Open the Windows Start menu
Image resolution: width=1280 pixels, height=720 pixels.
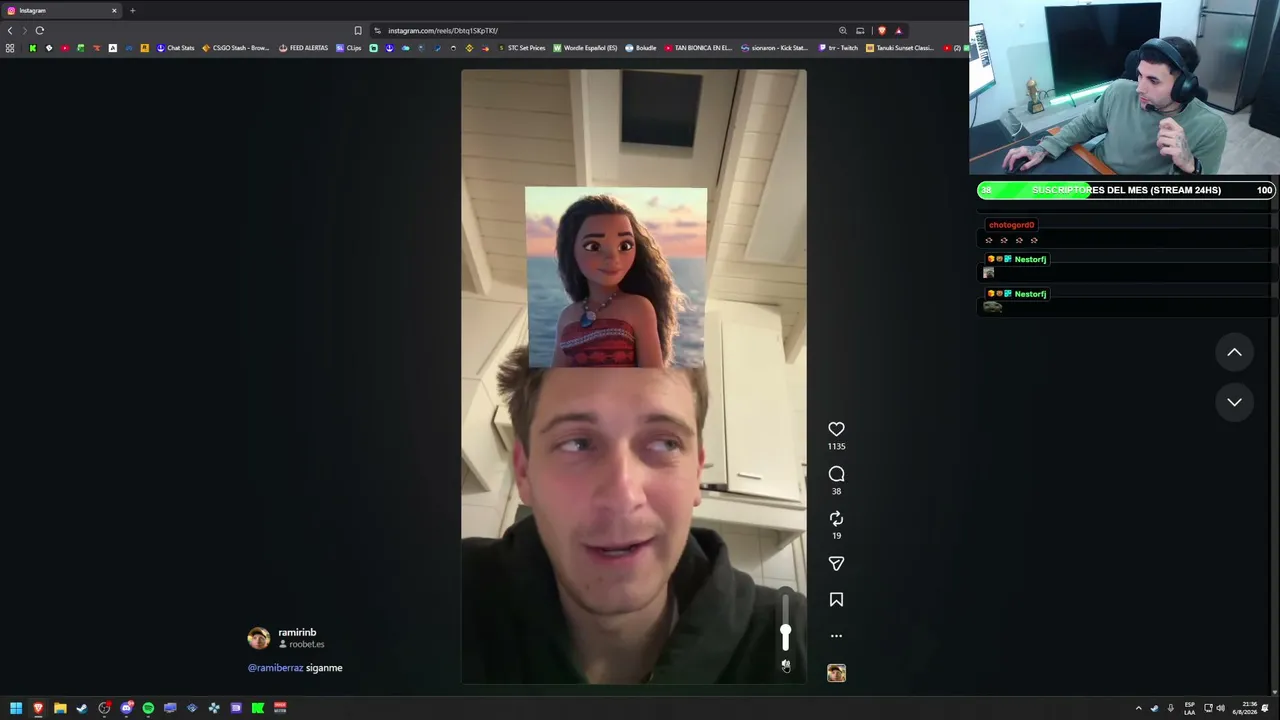(16, 708)
